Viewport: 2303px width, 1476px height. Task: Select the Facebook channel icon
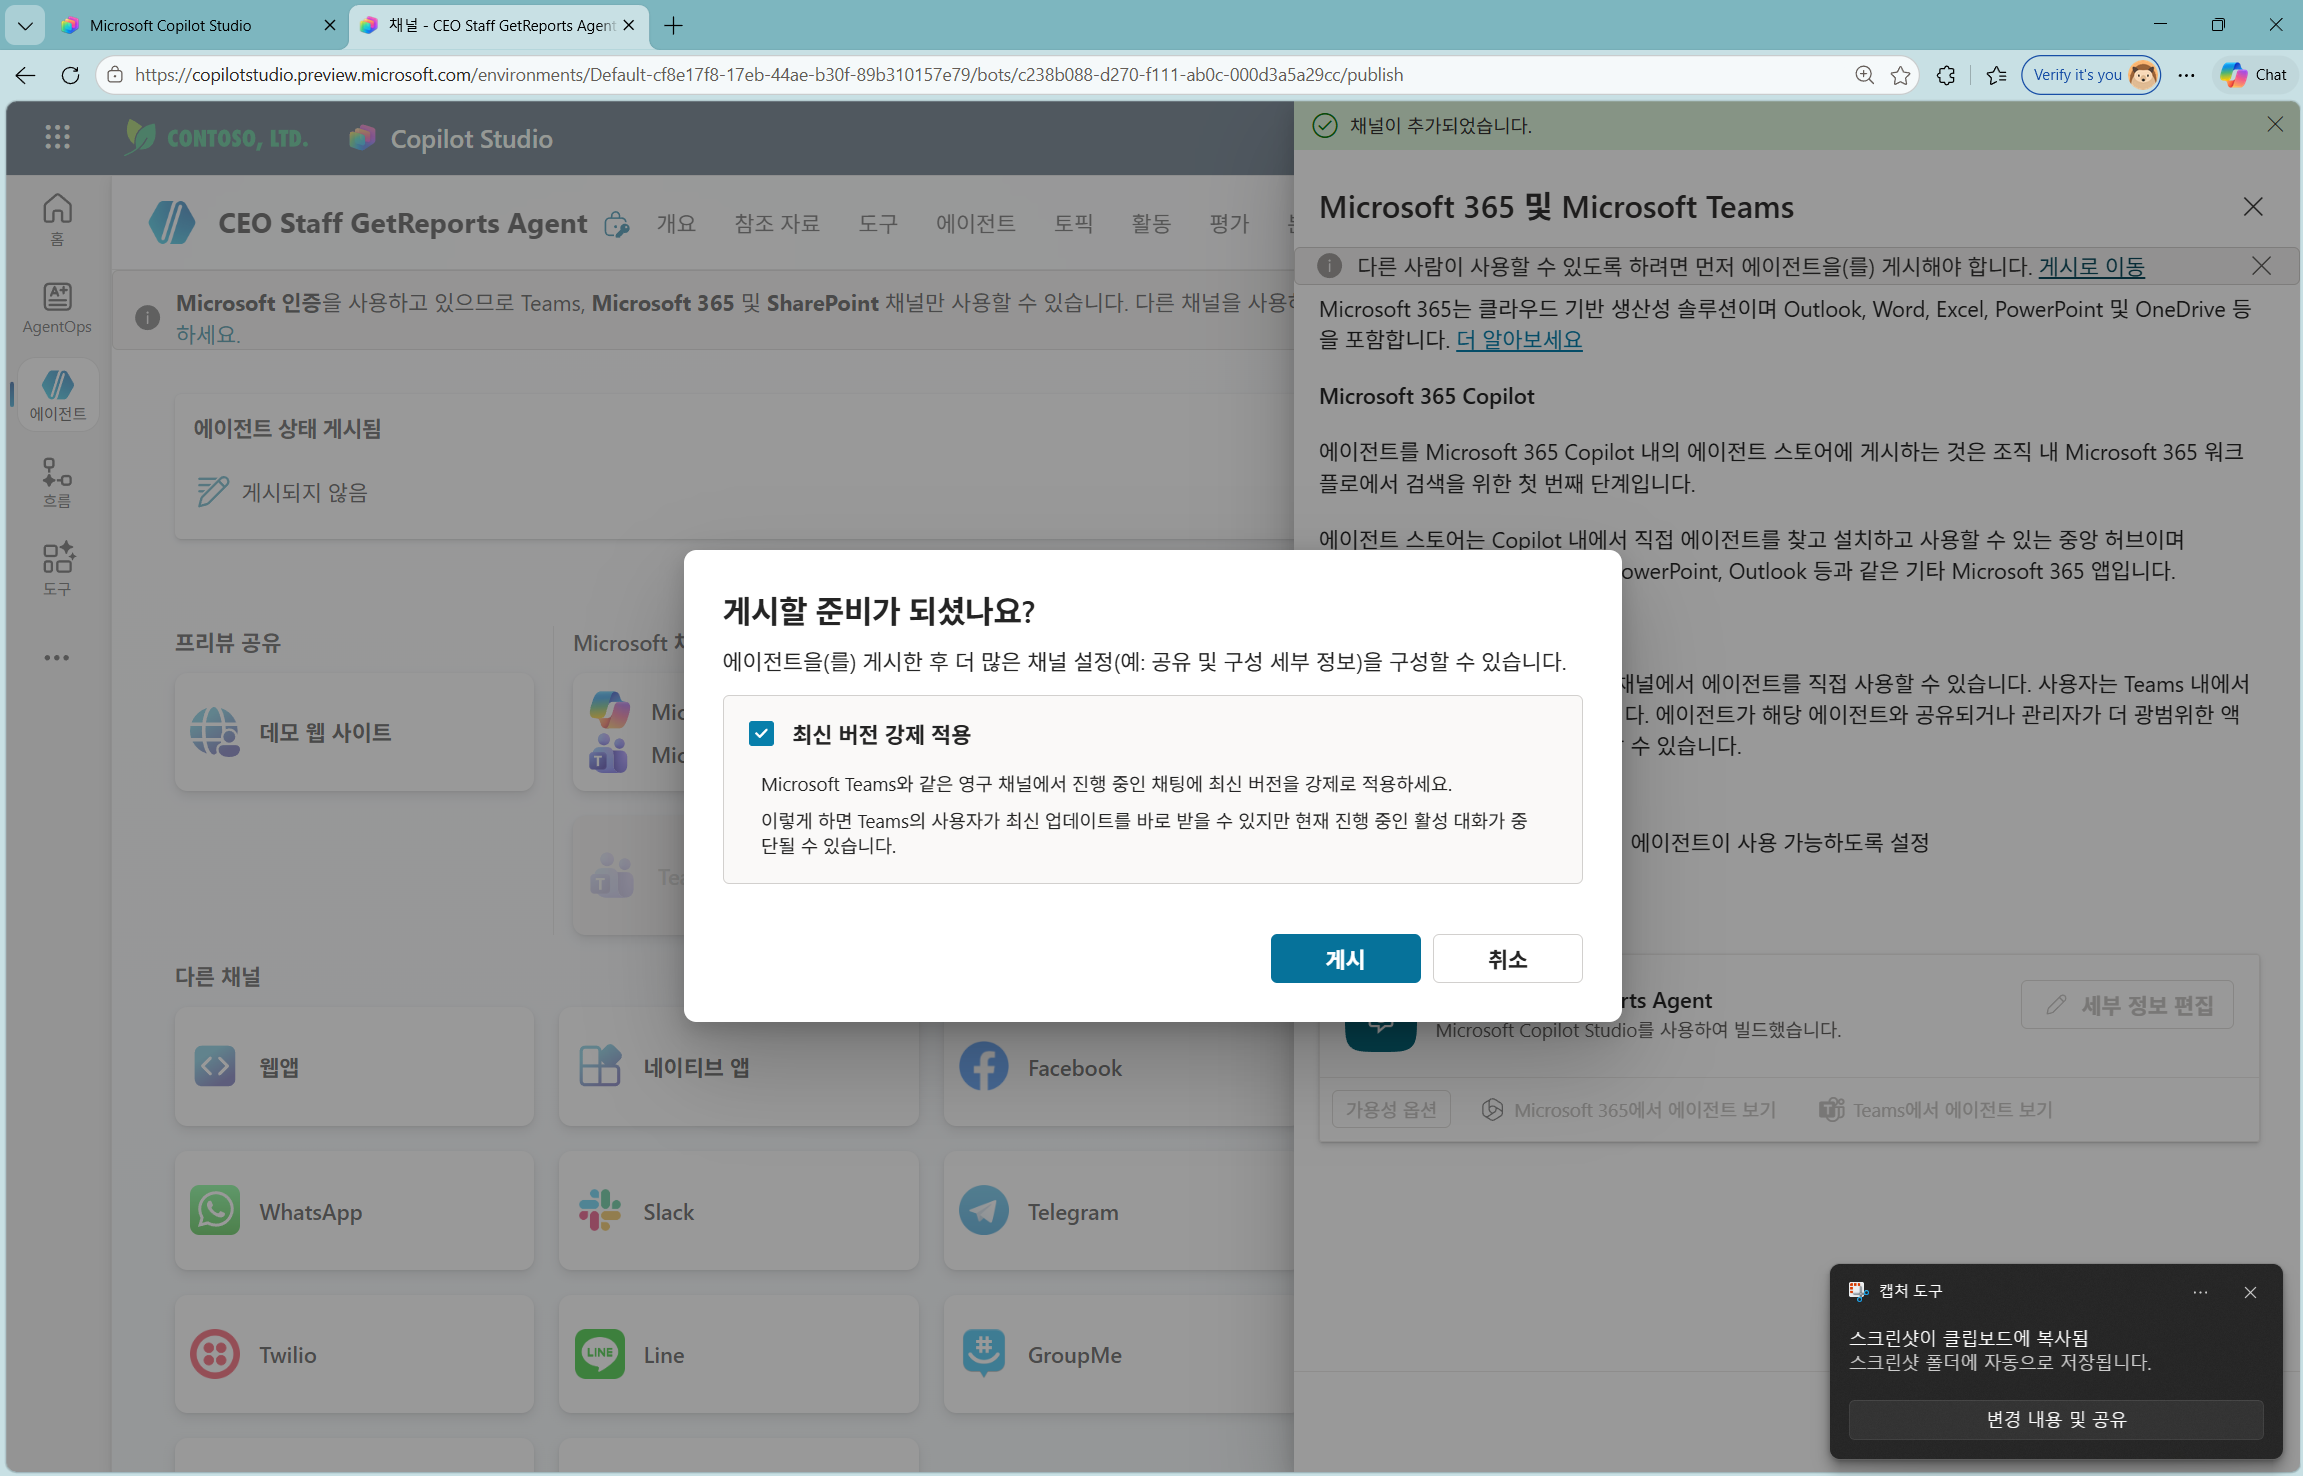coord(984,1067)
